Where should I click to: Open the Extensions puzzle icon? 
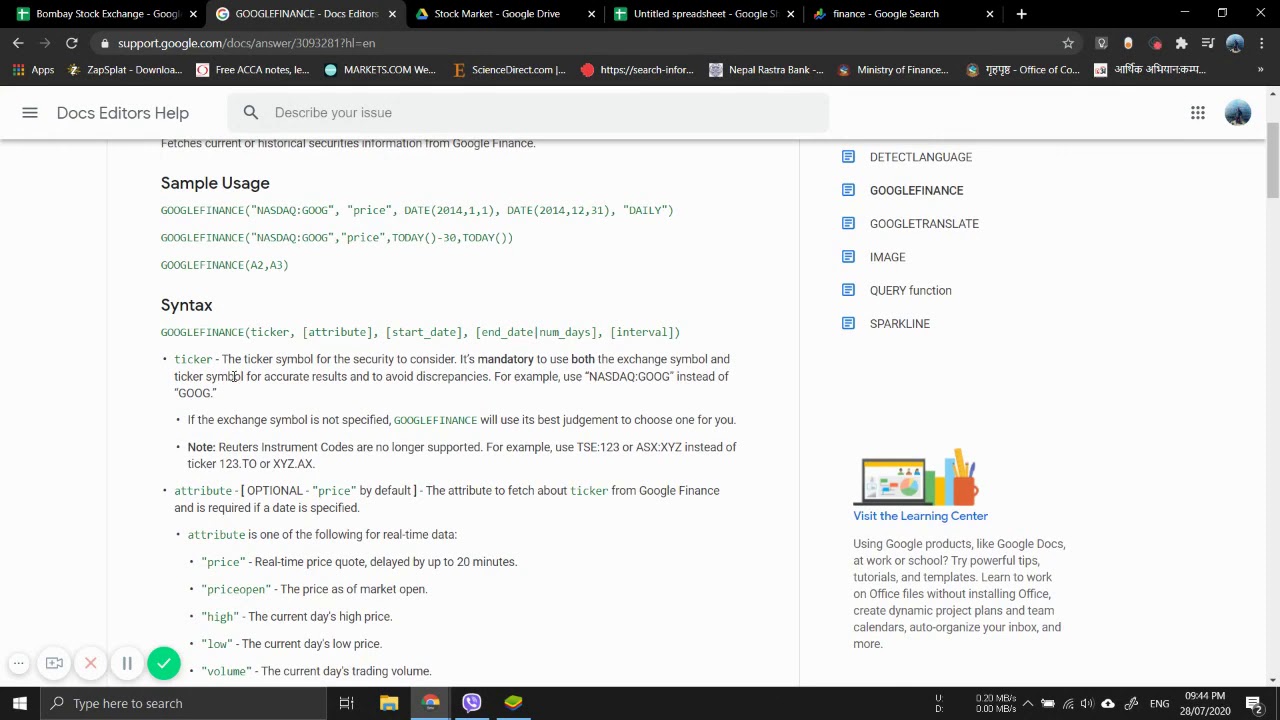(x=1181, y=43)
